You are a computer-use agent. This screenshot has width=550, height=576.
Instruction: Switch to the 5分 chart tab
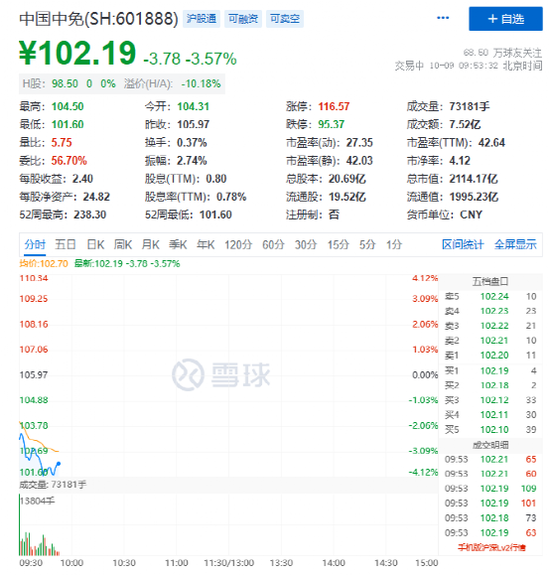(x=367, y=244)
